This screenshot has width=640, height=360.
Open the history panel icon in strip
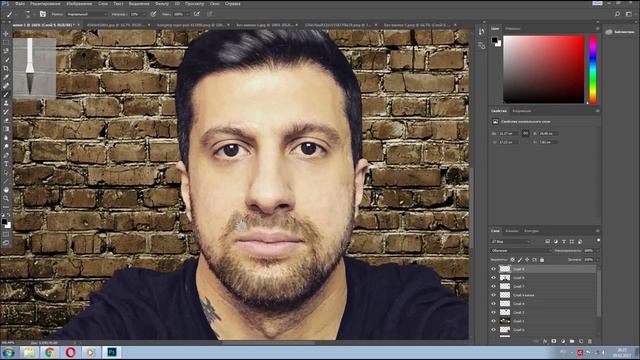pos(482,32)
